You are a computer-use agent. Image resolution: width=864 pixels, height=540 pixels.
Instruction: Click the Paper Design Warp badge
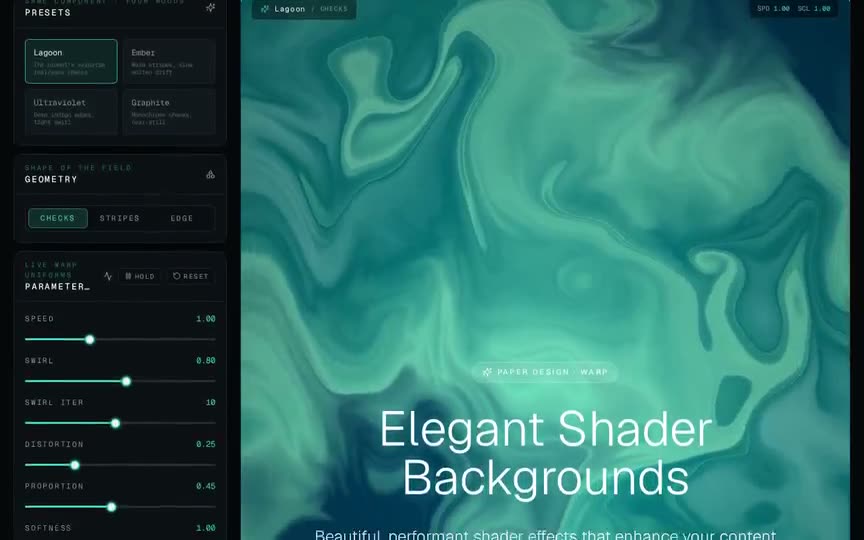point(544,372)
